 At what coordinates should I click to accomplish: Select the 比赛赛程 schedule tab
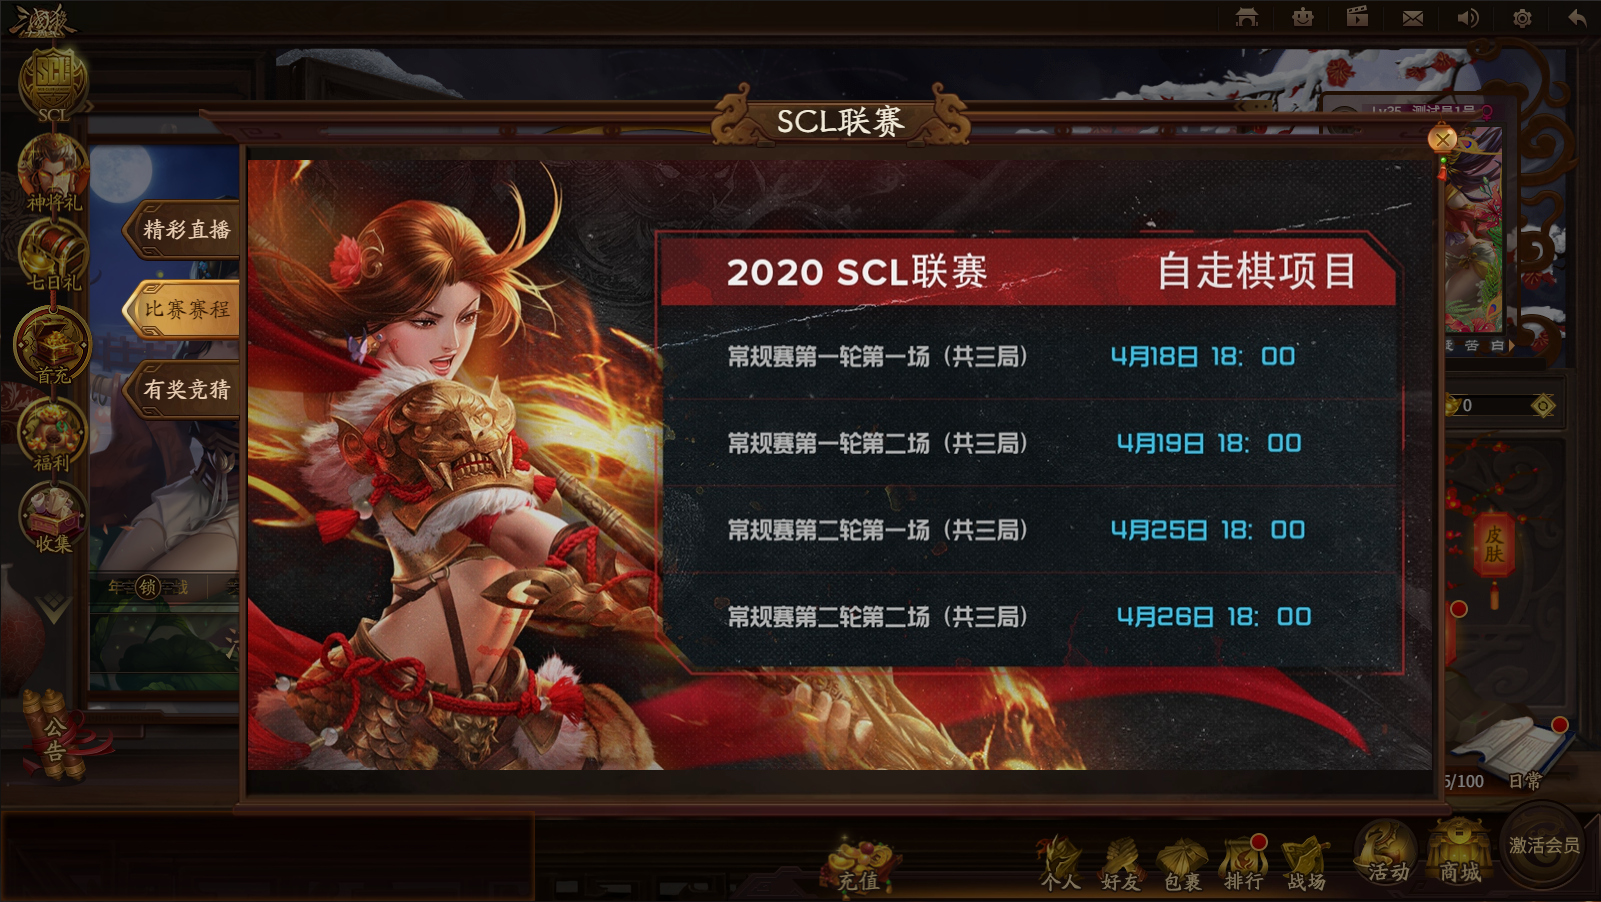(x=183, y=310)
